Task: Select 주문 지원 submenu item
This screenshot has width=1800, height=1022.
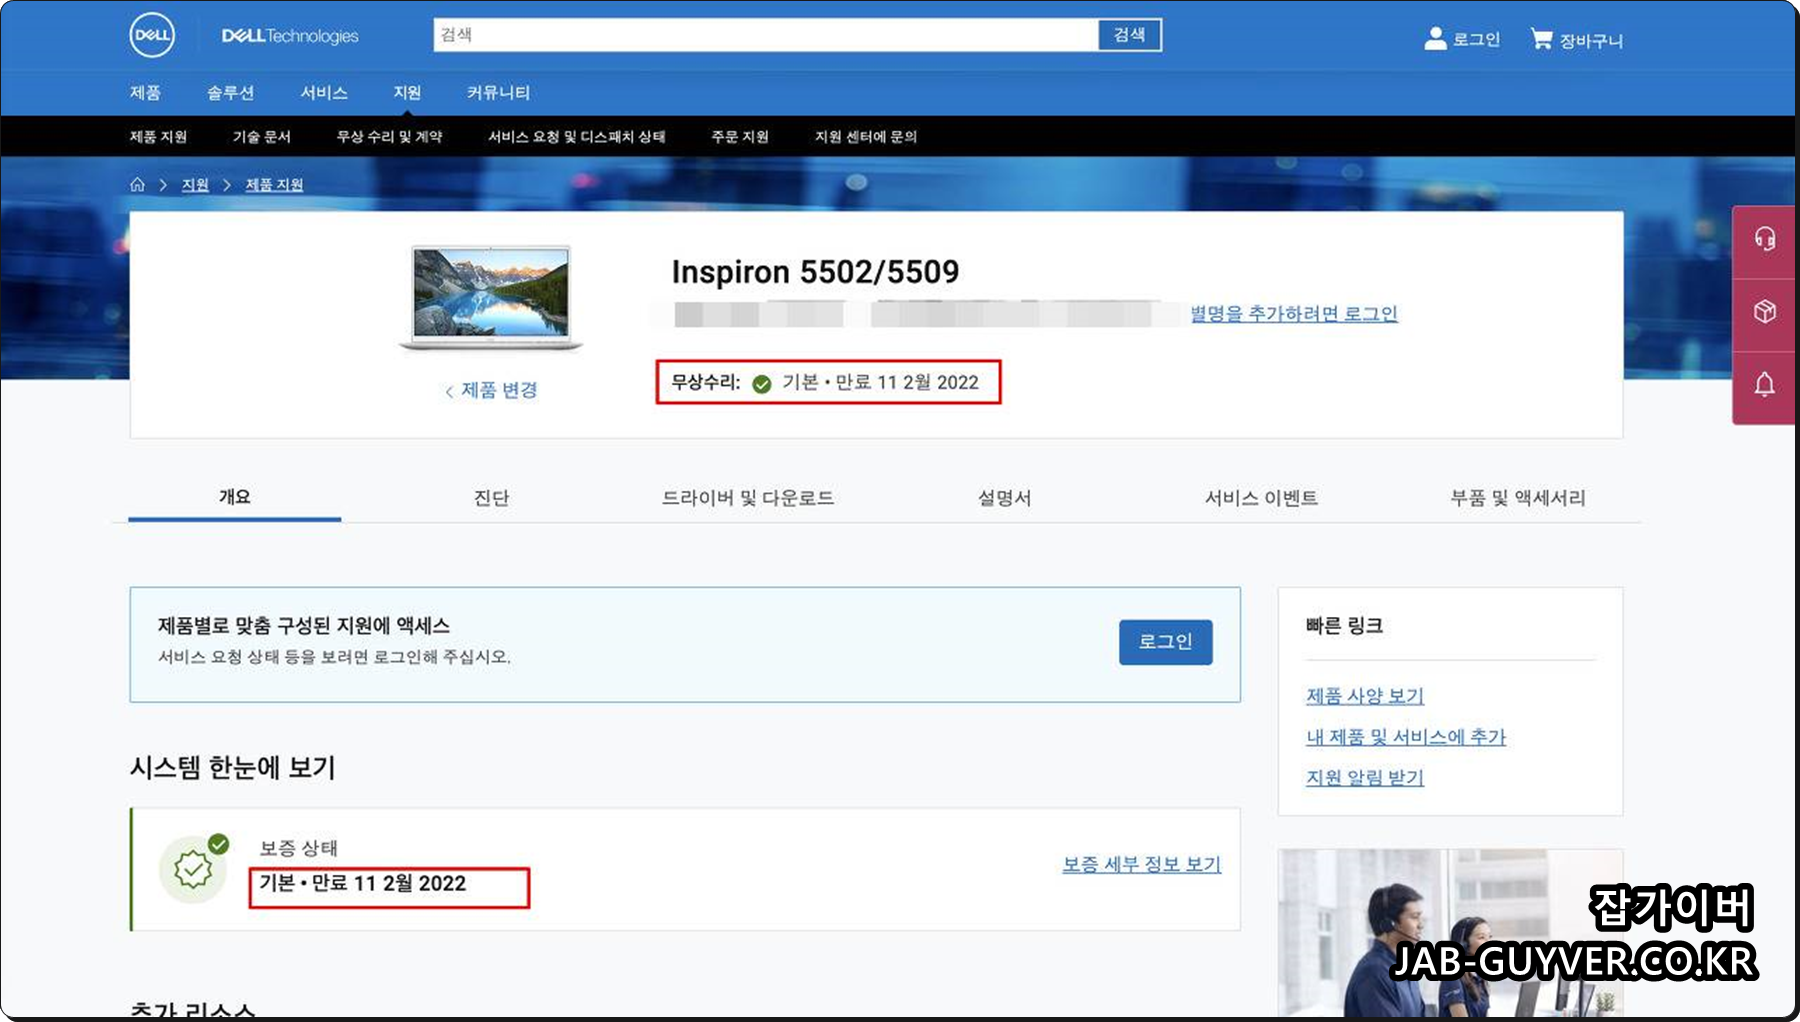Action: click(x=740, y=137)
